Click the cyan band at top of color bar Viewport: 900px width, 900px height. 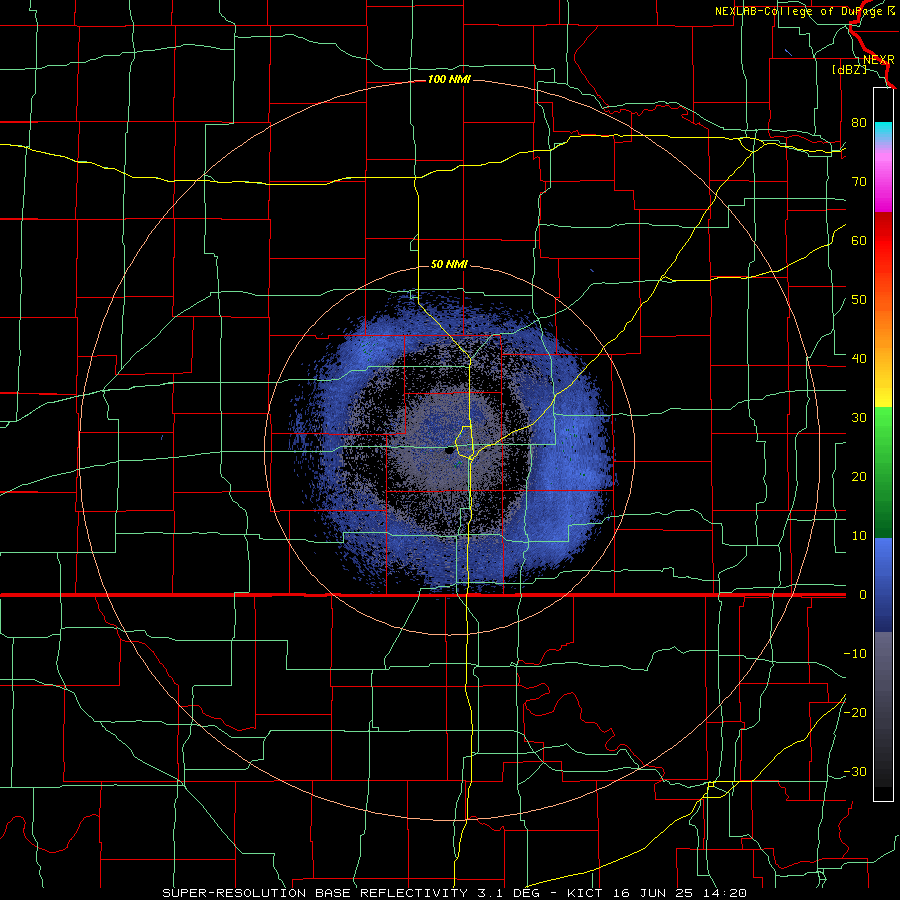(883, 129)
